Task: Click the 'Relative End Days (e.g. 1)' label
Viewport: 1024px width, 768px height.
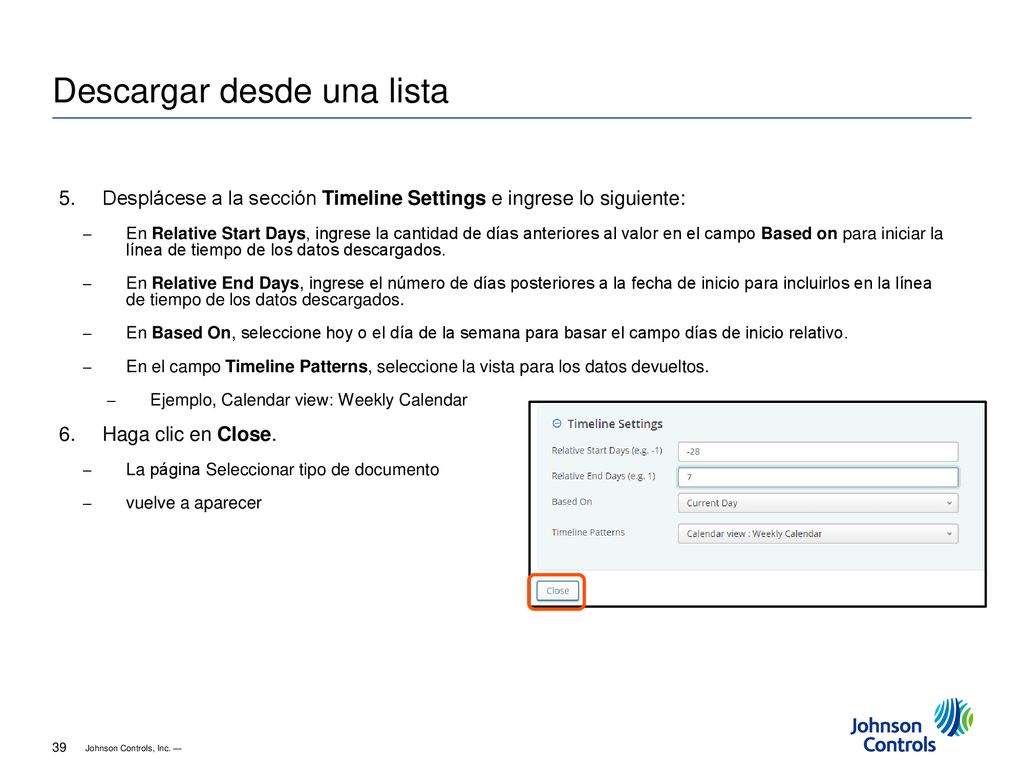Action: click(603, 476)
